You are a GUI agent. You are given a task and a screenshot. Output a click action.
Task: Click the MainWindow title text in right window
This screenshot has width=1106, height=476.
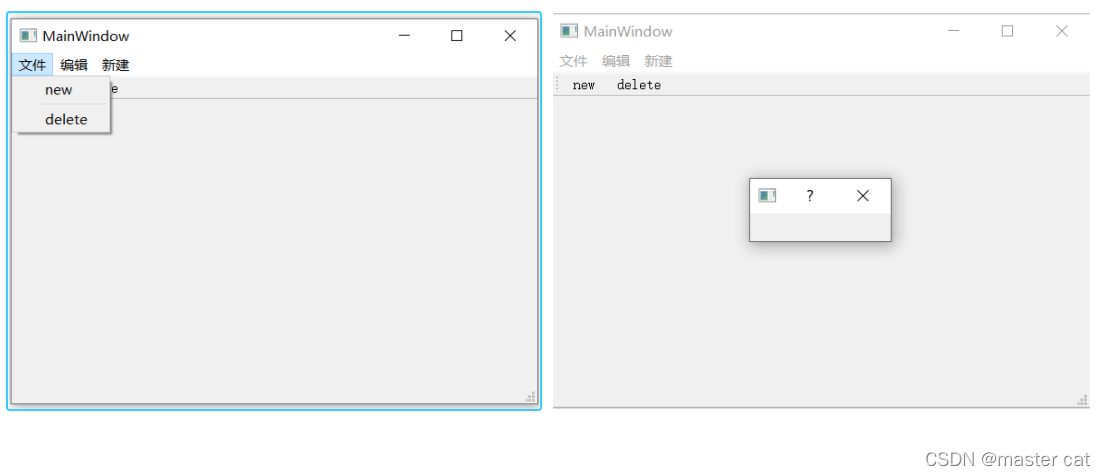point(628,31)
